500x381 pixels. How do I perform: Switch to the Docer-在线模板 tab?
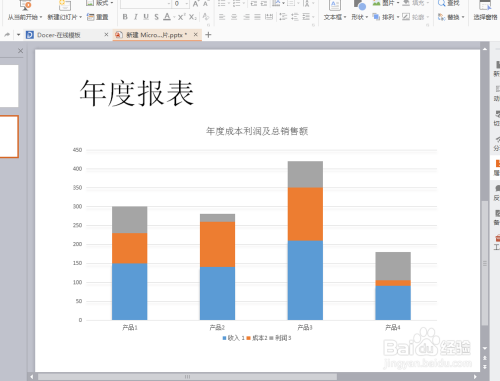pos(59,35)
